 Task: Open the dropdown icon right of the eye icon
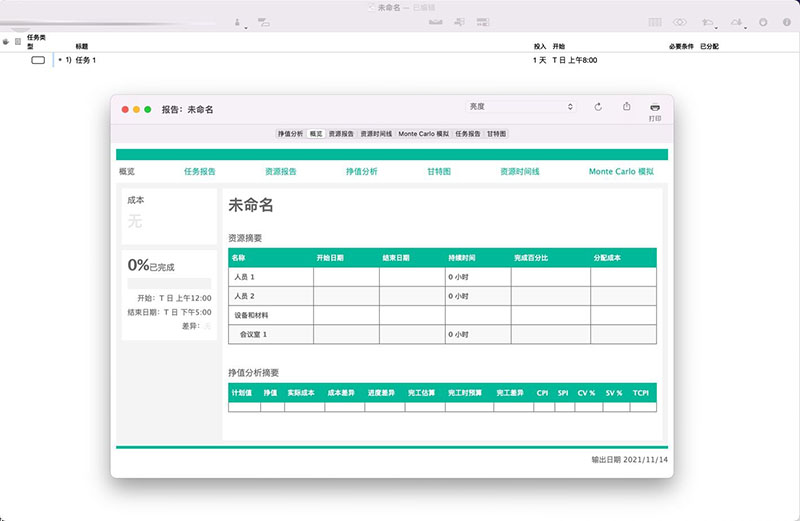click(709, 22)
